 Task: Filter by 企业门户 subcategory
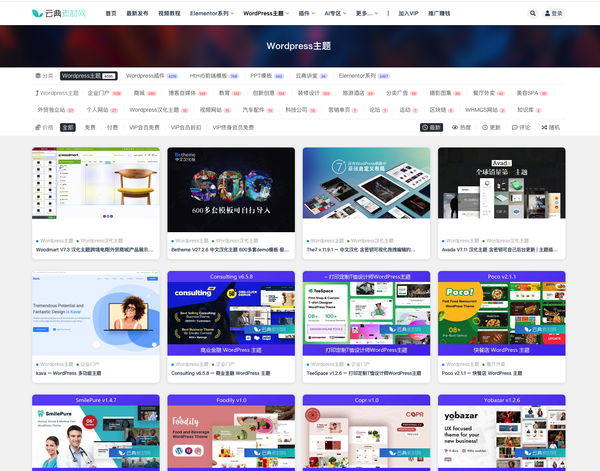tap(104, 93)
